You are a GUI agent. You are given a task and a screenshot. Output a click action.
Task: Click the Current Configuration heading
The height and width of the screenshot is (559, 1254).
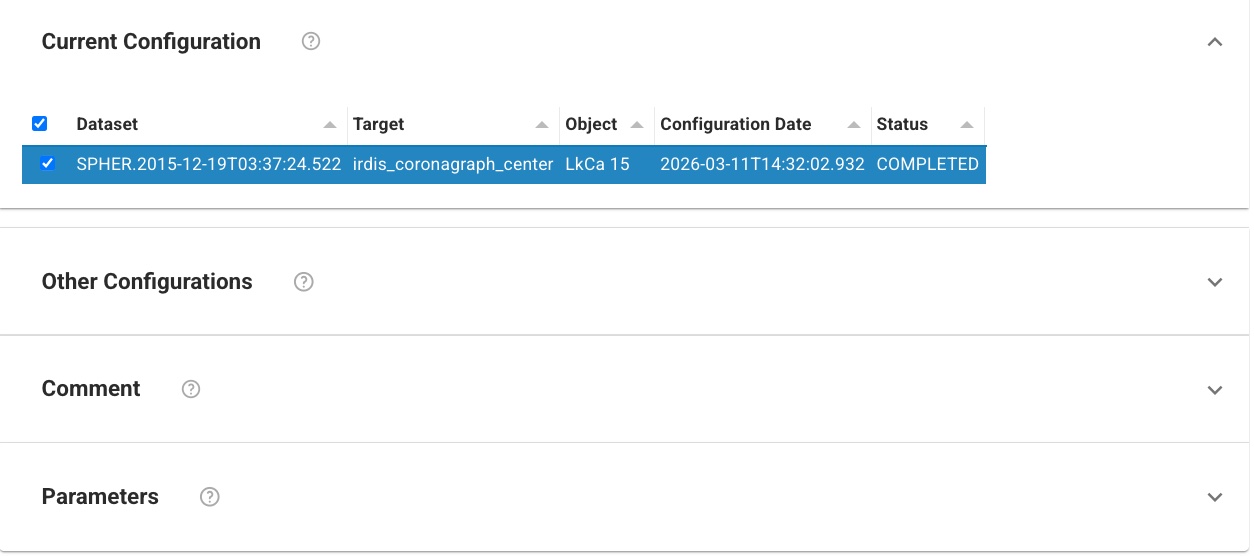click(151, 42)
